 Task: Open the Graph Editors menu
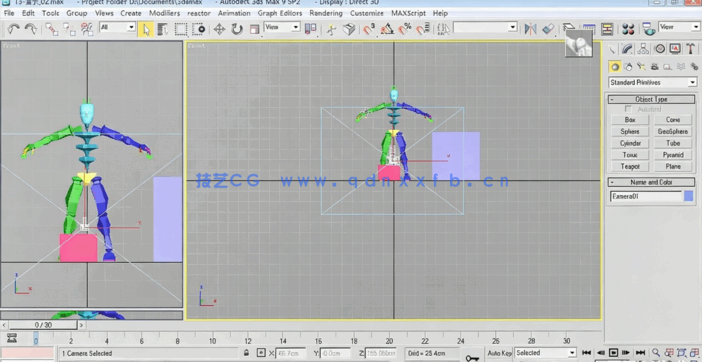[280, 13]
